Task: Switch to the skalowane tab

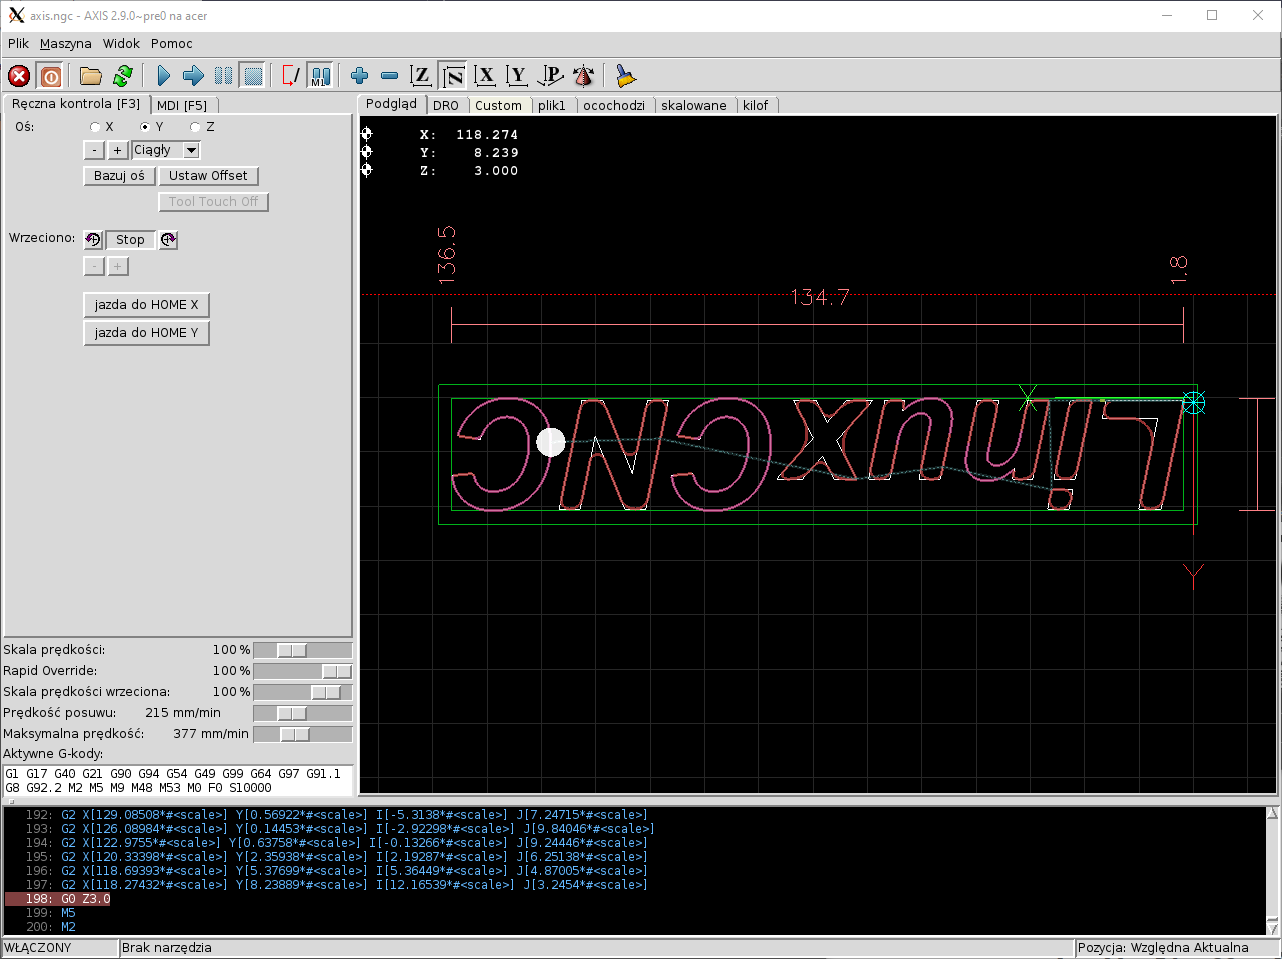Action: pyautogui.click(x=694, y=105)
